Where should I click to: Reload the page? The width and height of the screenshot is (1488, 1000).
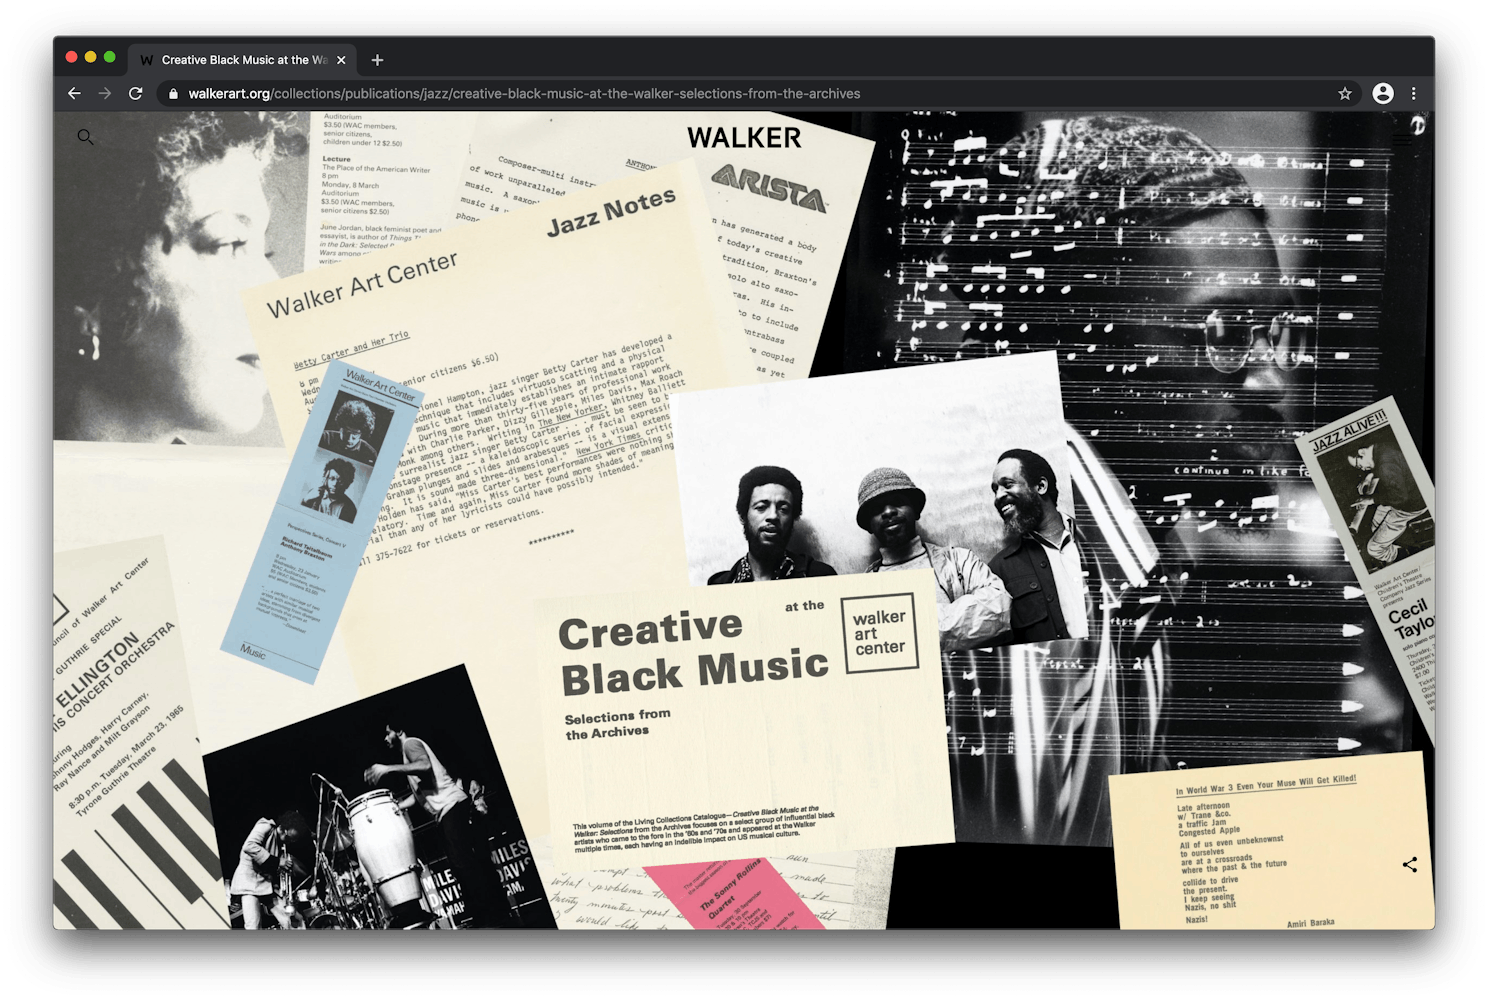(x=136, y=94)
